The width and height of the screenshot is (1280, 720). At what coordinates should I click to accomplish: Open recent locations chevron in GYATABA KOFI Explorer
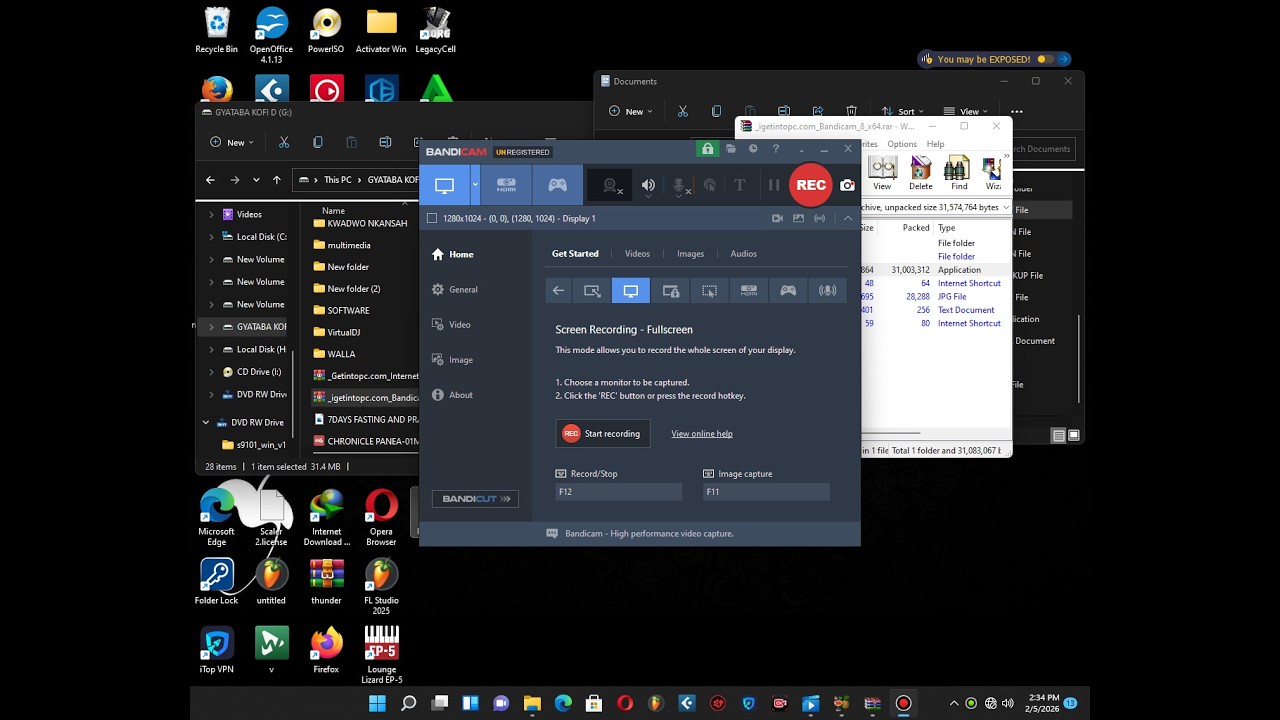click(256, 180)
